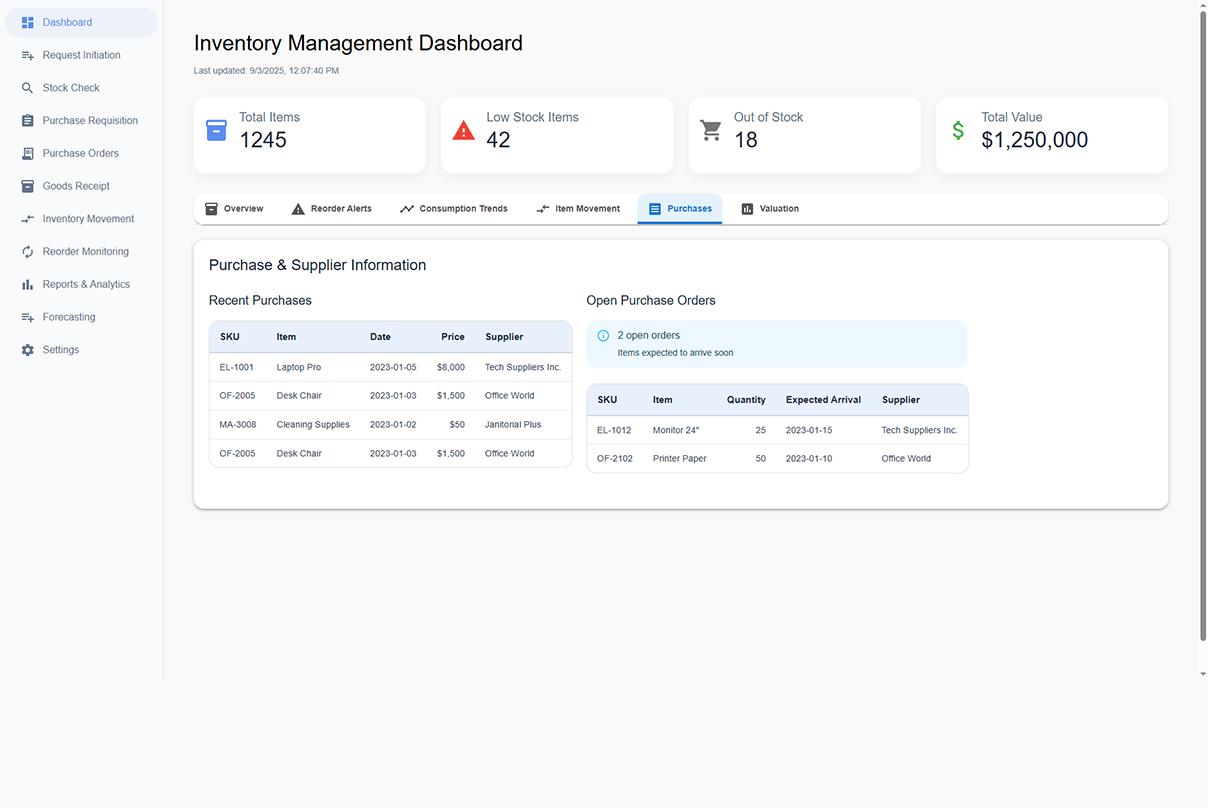Click the Quantity column header
The image size is (1208, 808).
(x=746, y=400)
